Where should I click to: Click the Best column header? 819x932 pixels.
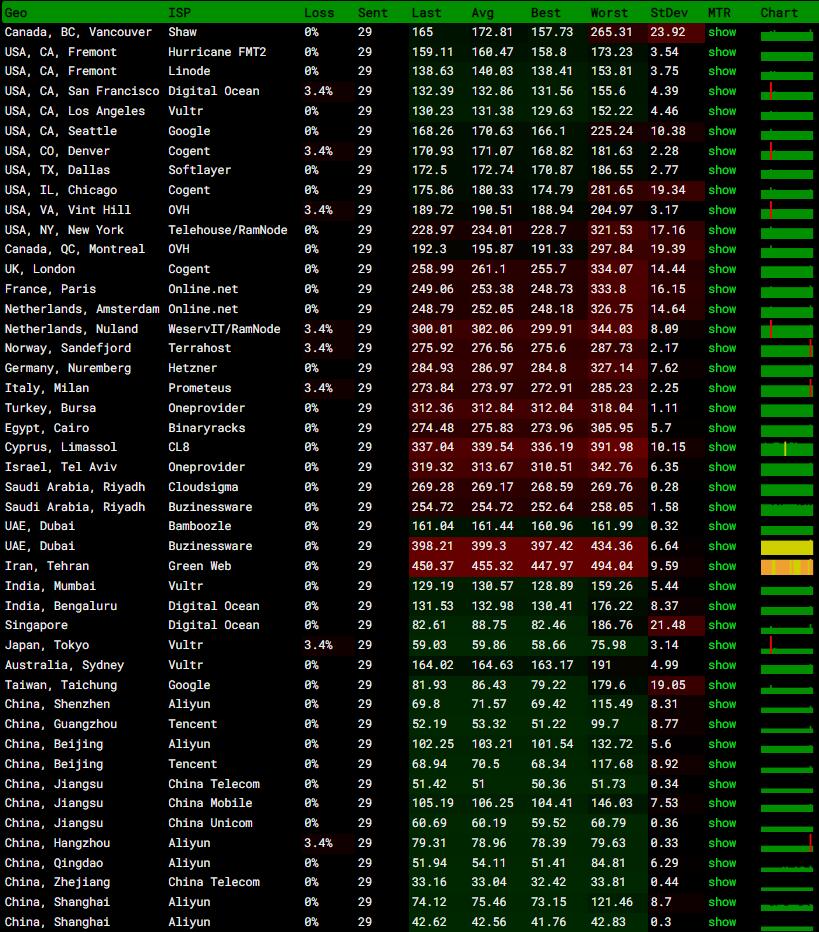pos(546,12)
